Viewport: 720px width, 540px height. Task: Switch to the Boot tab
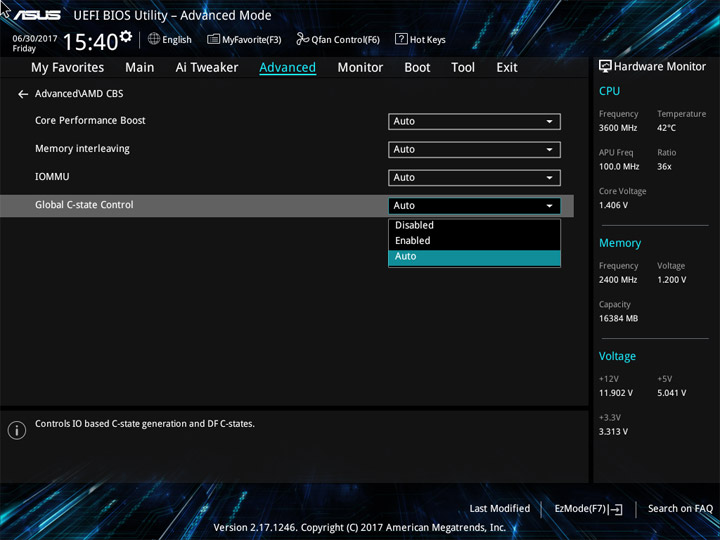[x=417, y=68]
